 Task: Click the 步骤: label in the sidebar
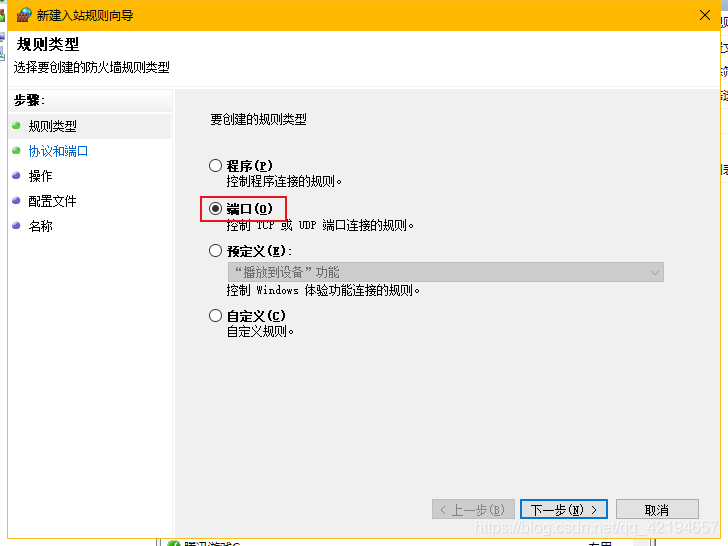[29, 100]
